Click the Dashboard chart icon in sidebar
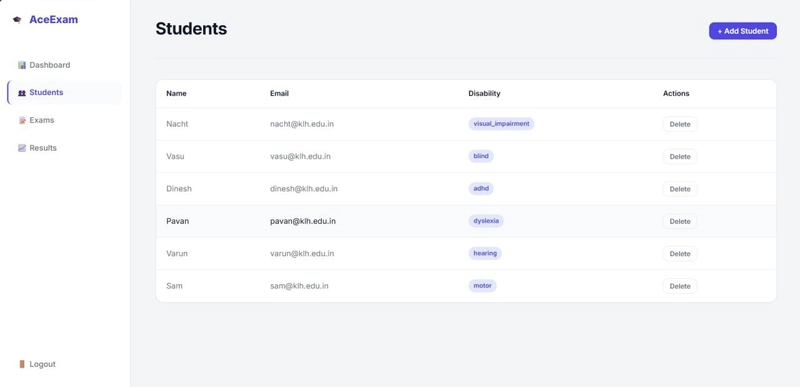 [x=22, y=65]
